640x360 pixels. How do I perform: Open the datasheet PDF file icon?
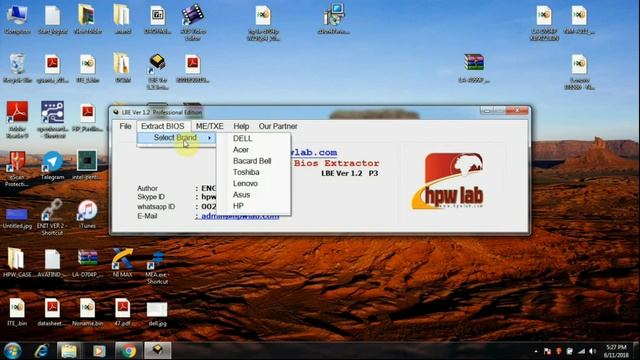[52, 313]
